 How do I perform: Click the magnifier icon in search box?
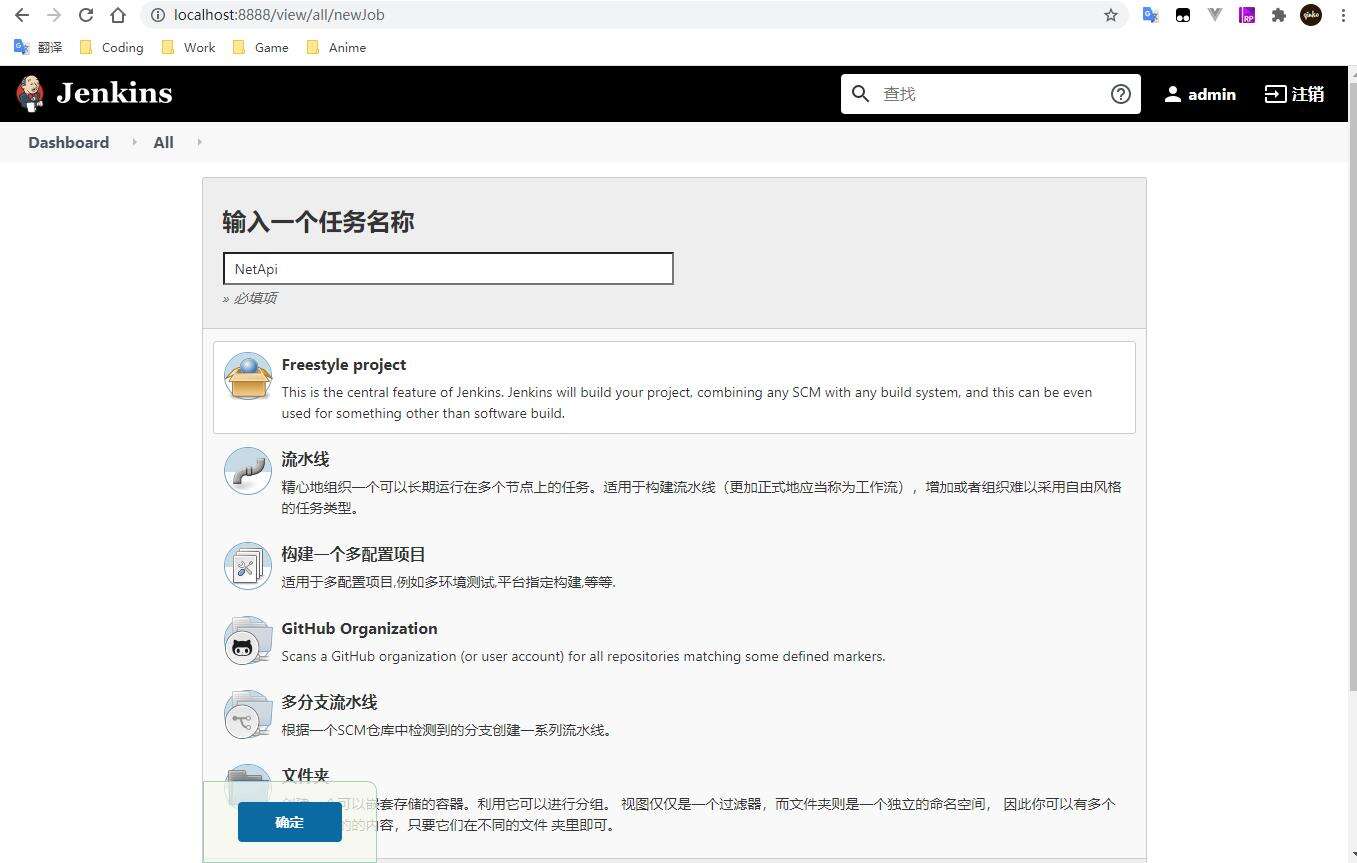pos(861,94)
